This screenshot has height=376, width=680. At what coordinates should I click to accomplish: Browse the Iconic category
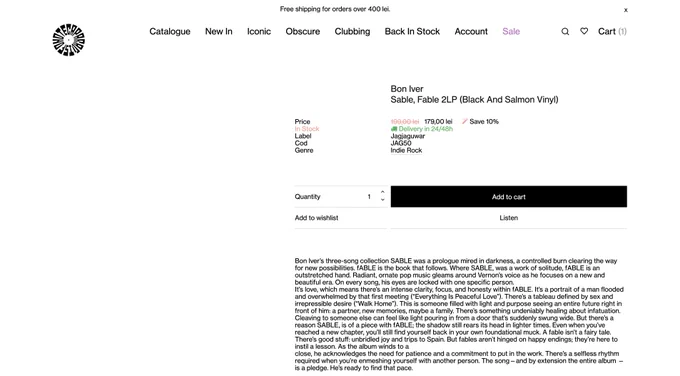coord(259,31)
